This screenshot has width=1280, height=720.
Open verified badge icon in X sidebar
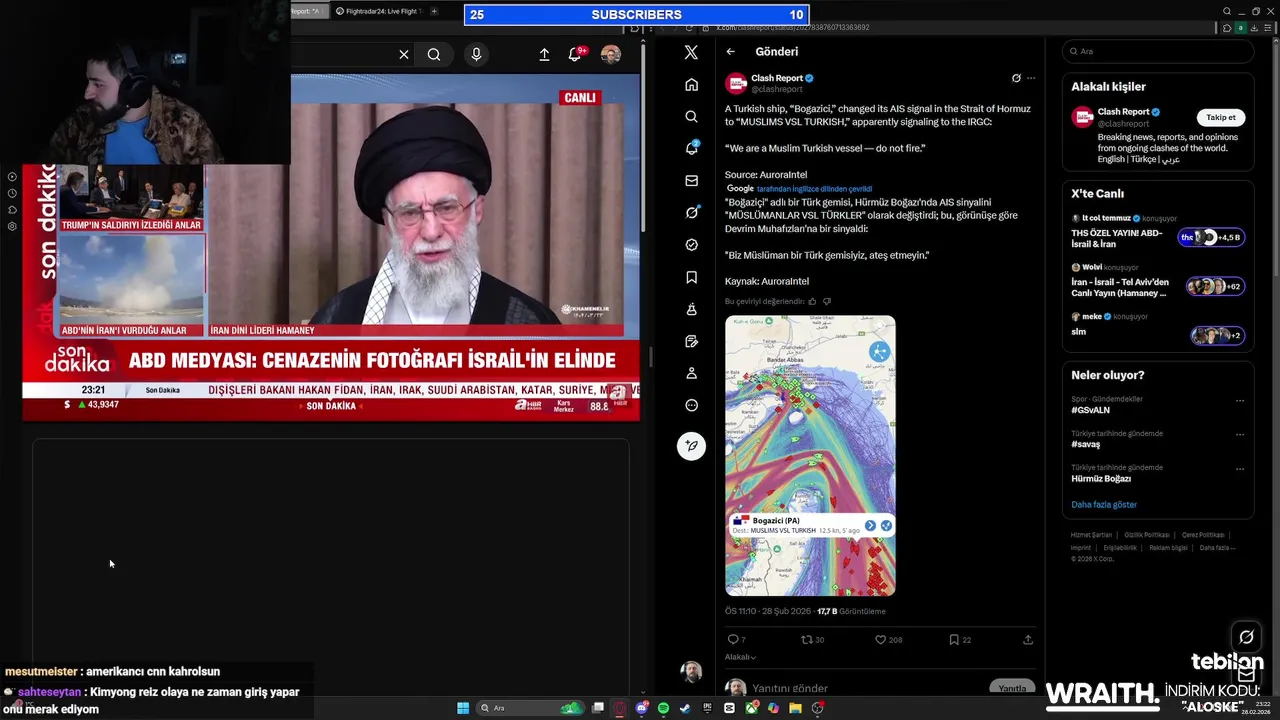click(x=691, y=244)
